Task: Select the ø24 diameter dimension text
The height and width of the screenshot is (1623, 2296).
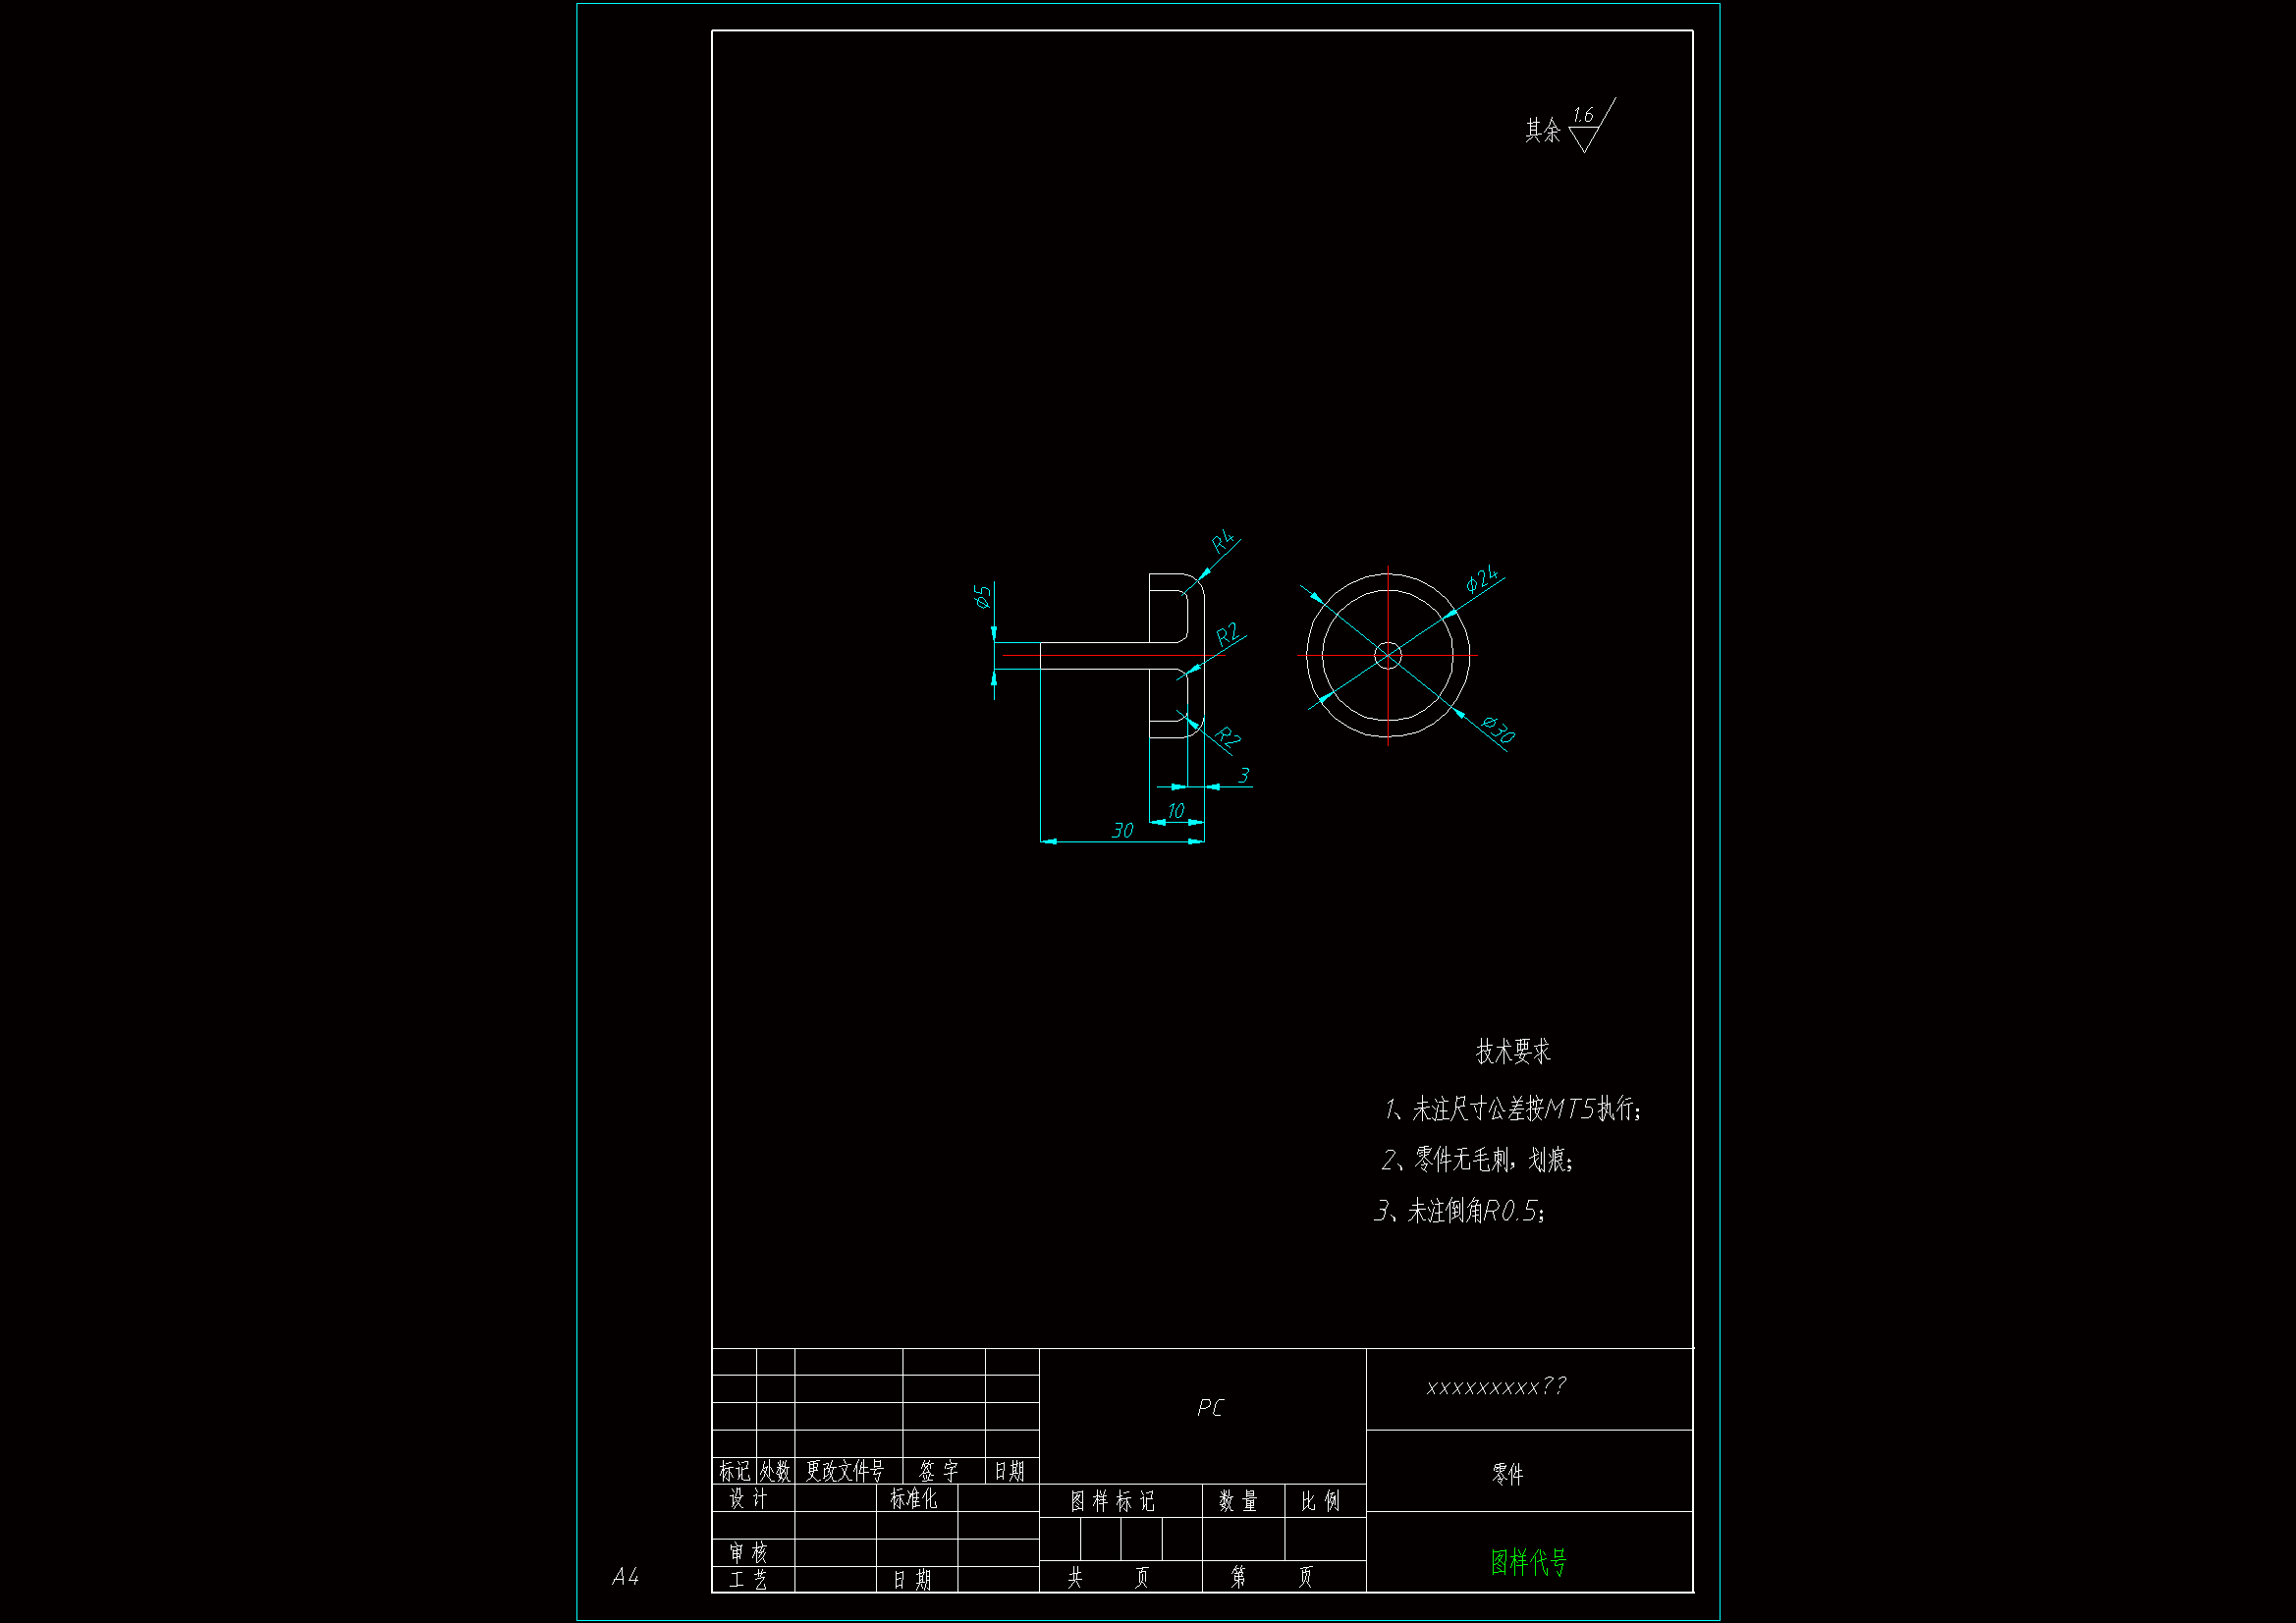Action: [1482, 579]
